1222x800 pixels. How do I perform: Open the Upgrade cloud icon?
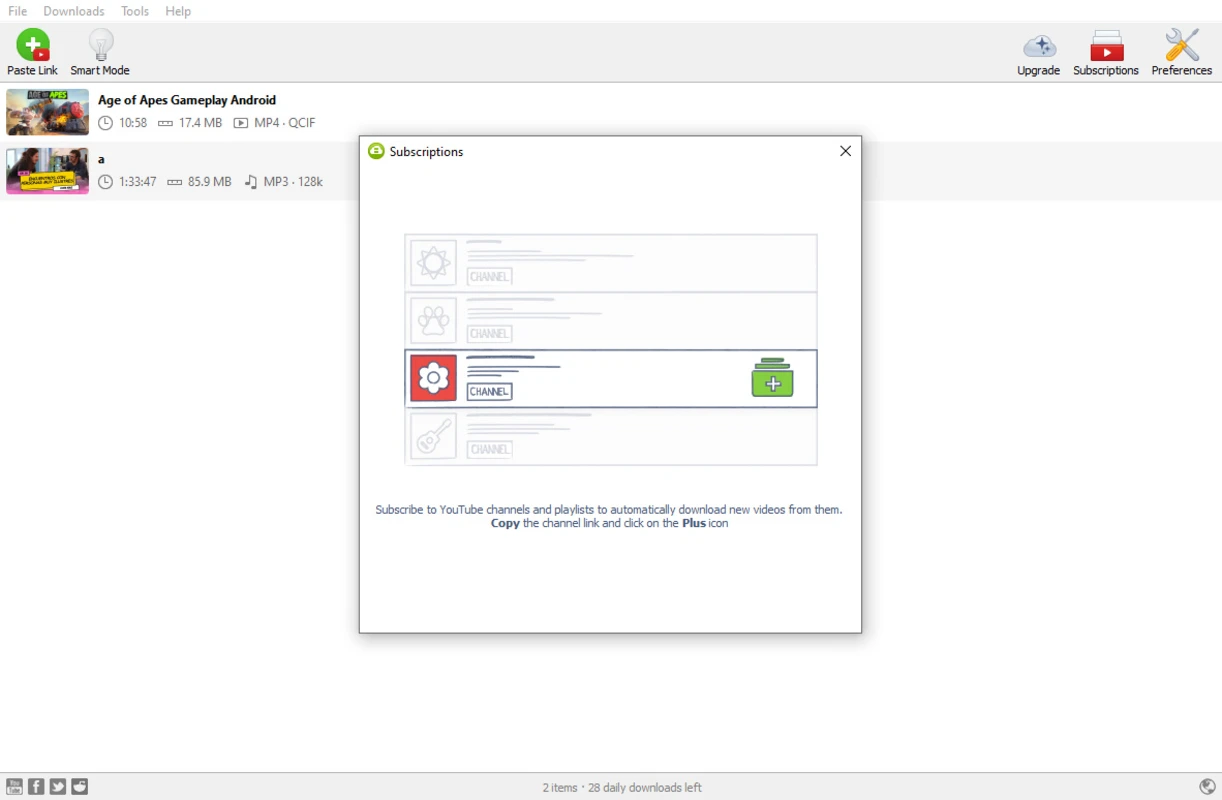[1038, 52]
